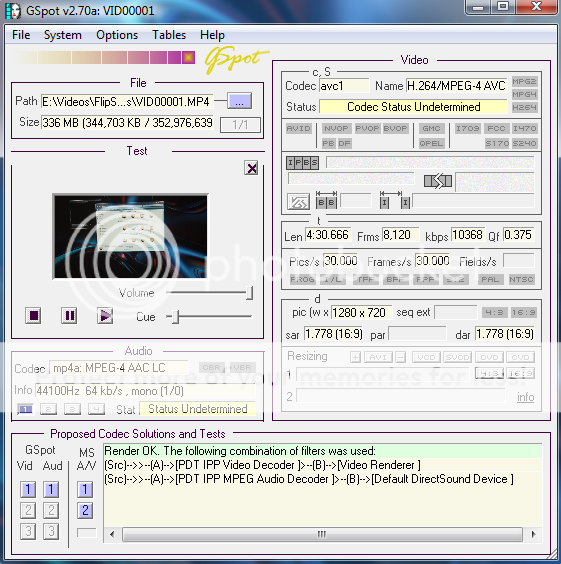Click the MPG4 indicator
This screenshot has width=561, height=564.
pyautogui.click(x=524, y=95)
